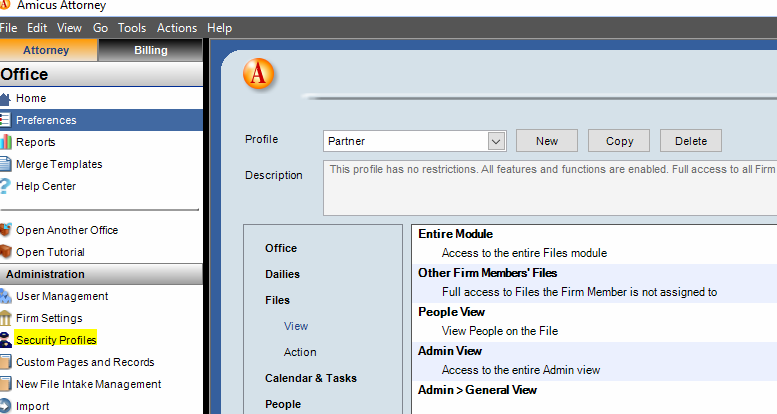Select Dailies category in profile tree
Viewport: 777px width, 414px height.
[x=282, y=274]
